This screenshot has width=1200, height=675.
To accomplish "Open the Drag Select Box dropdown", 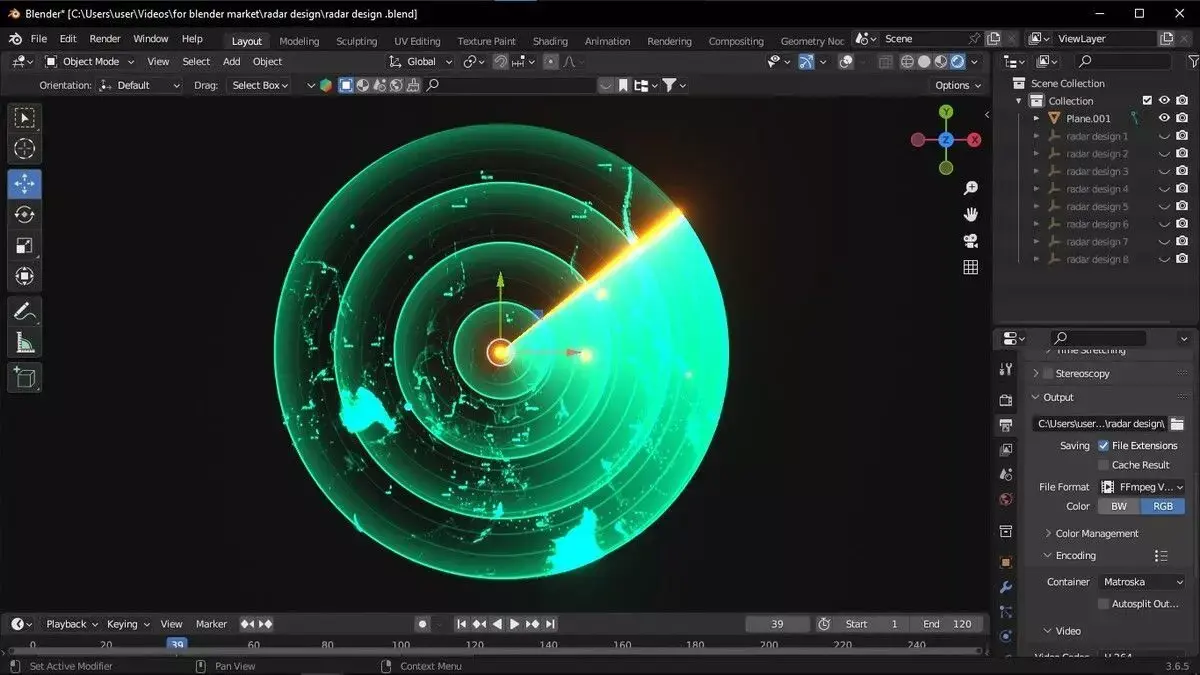I will tap(258, 86).
